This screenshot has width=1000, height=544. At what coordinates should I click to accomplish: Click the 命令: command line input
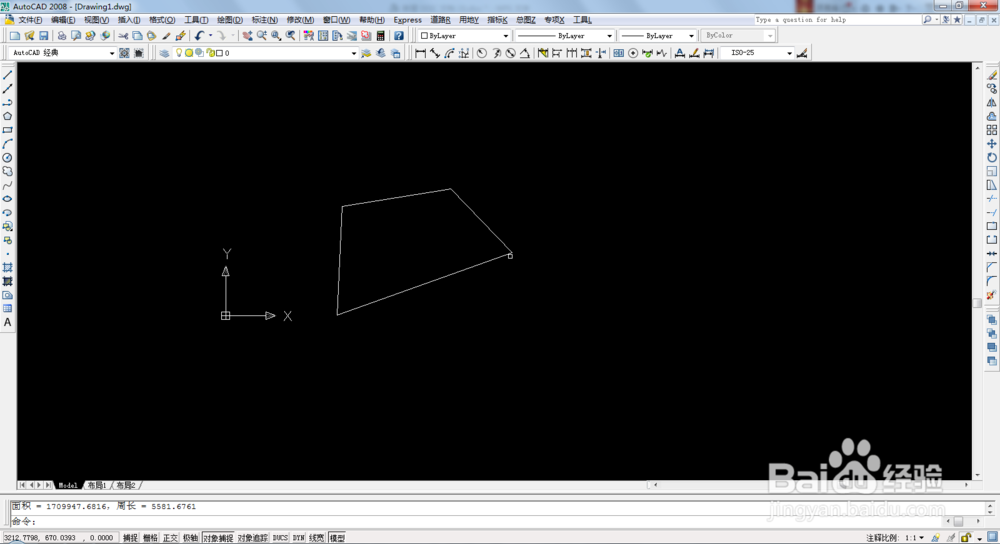[478, 522]
